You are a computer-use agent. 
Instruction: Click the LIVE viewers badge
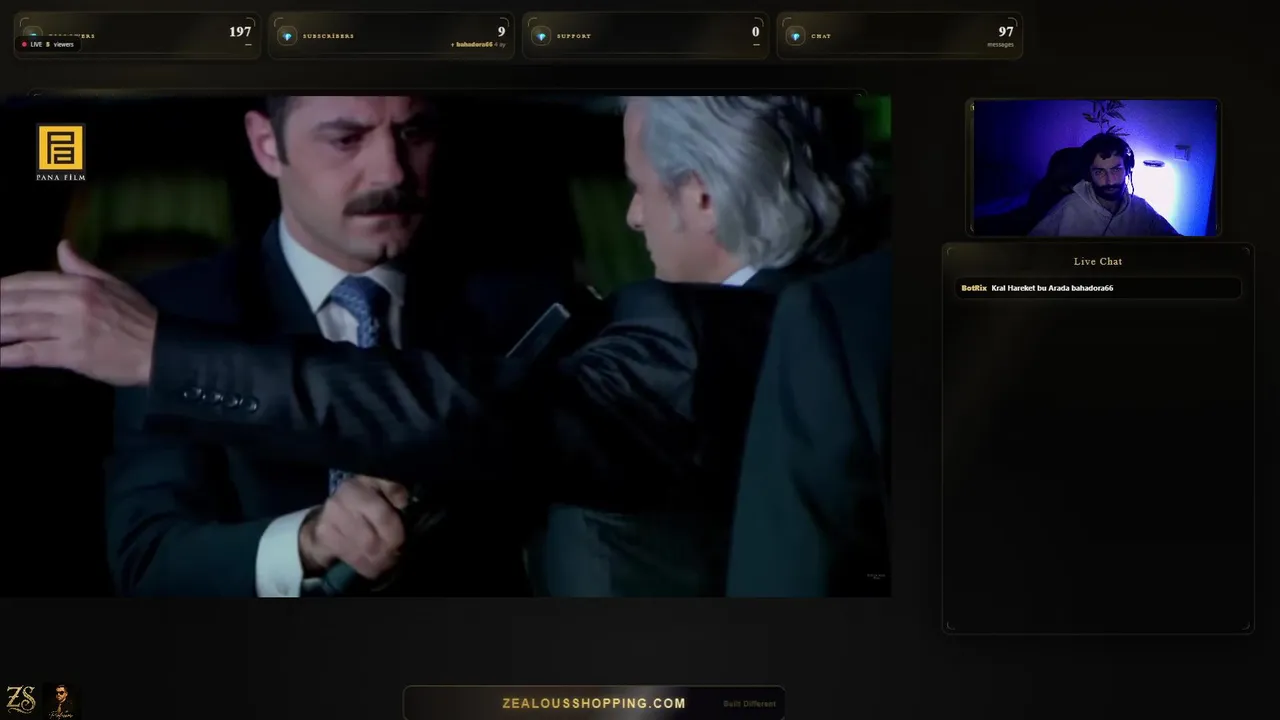(48, 44)
